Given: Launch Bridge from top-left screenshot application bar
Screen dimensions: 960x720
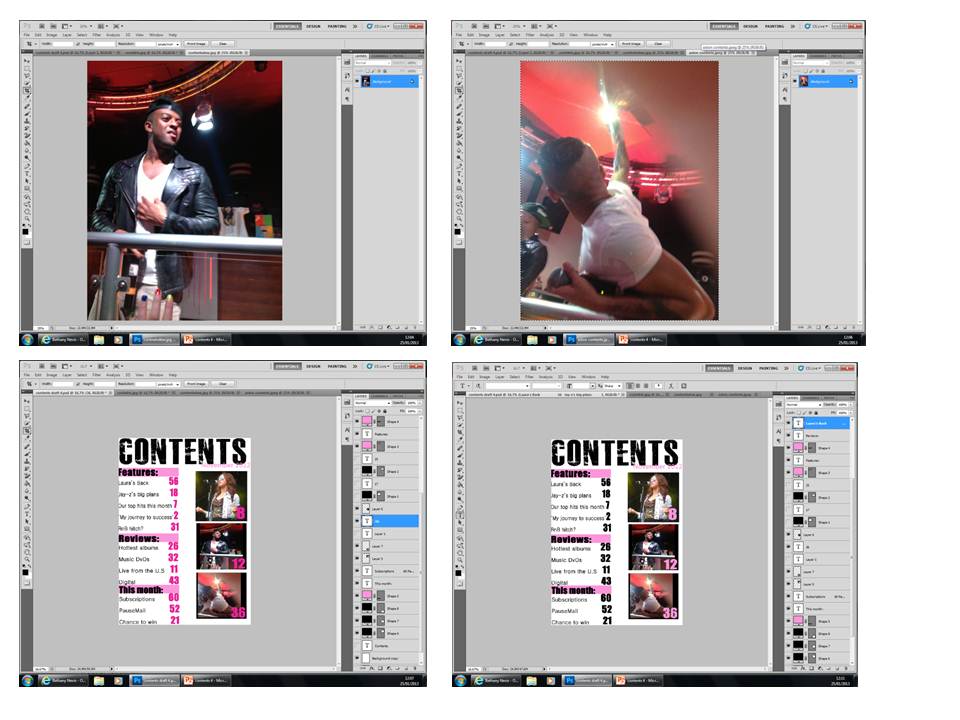Looking at the screenshot, I should (x=42, y=26).
